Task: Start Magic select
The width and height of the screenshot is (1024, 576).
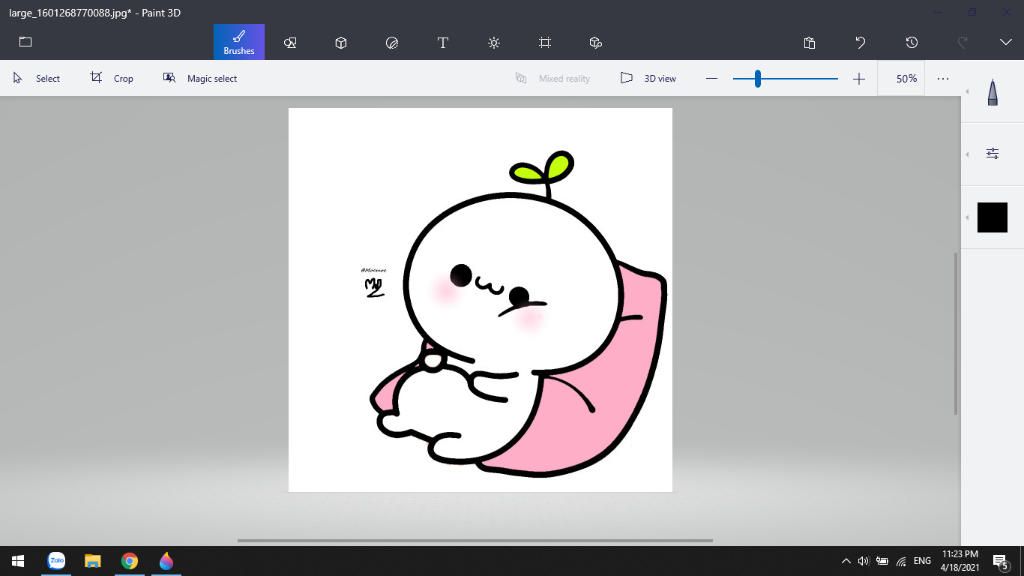Action: click(200, 78)
